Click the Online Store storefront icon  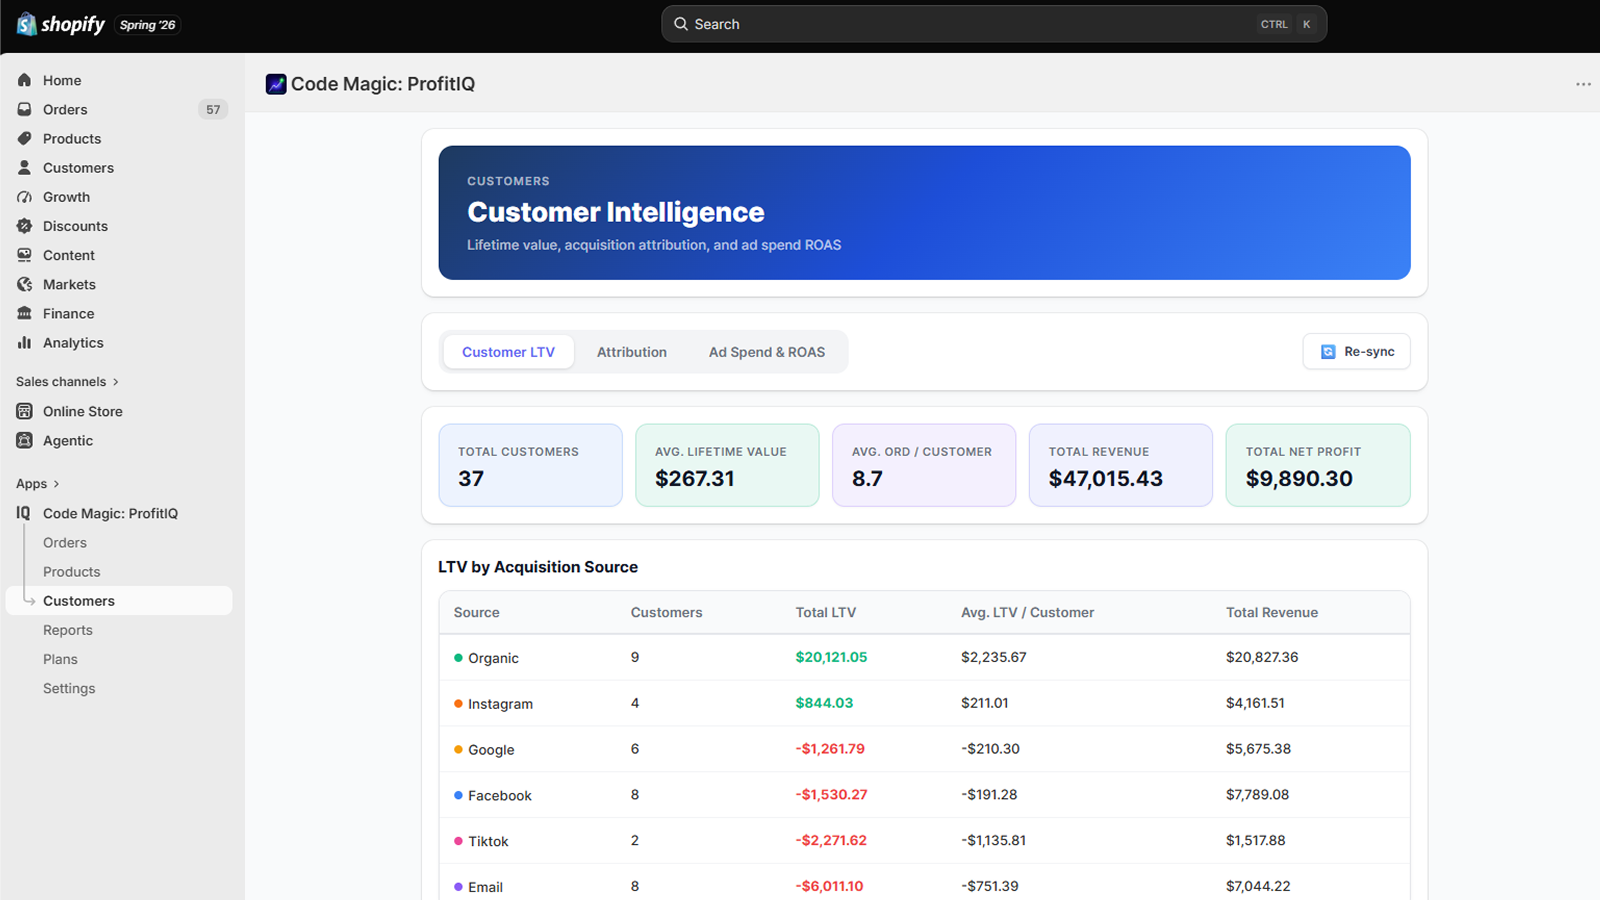click(25, 411)
